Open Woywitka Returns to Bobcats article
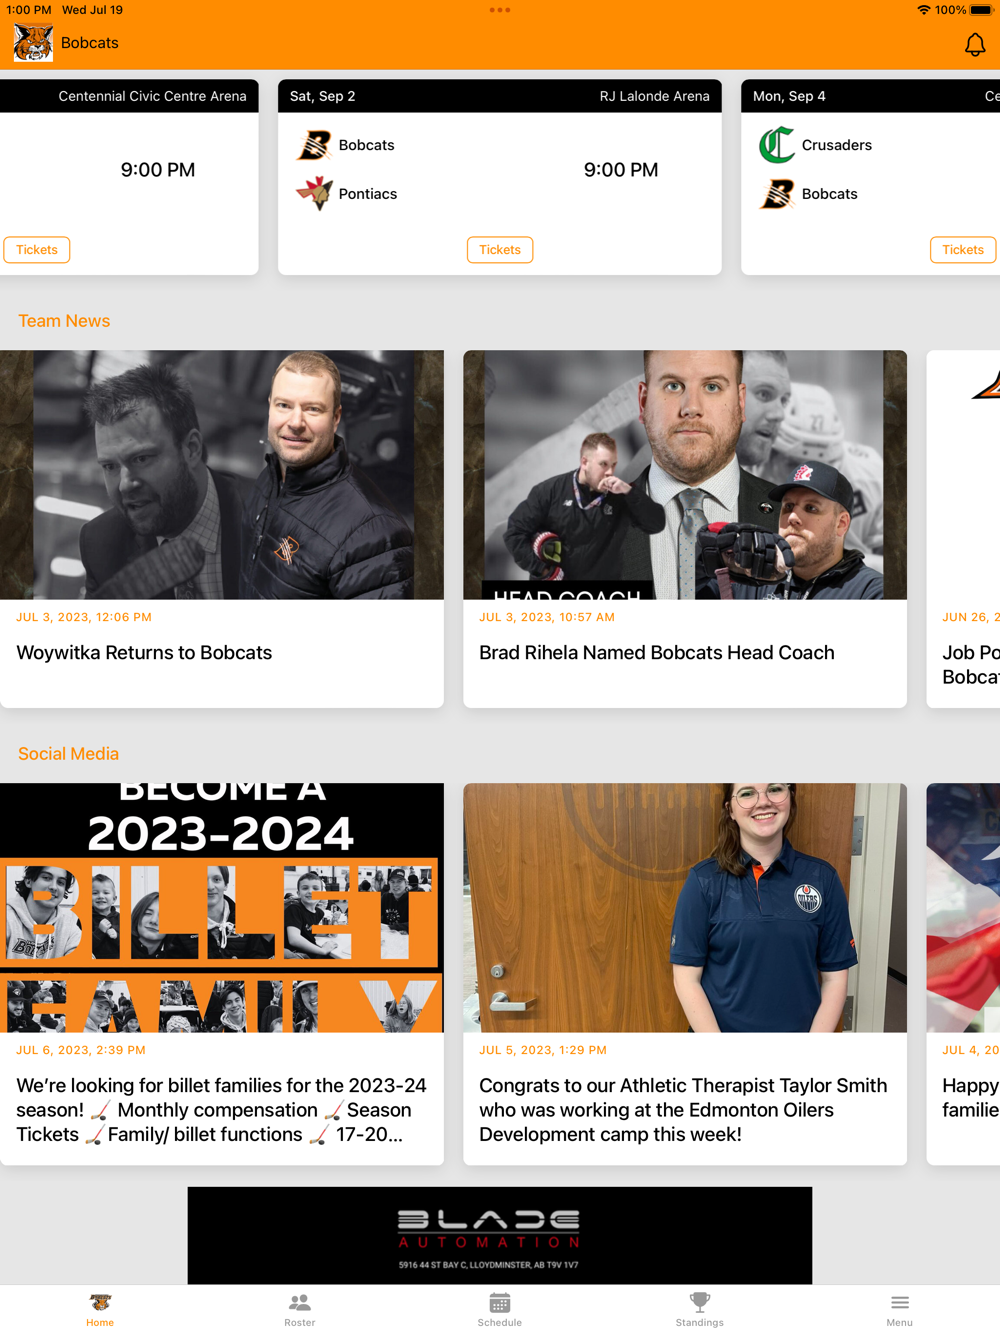1000x1334 pixels. 144,652
